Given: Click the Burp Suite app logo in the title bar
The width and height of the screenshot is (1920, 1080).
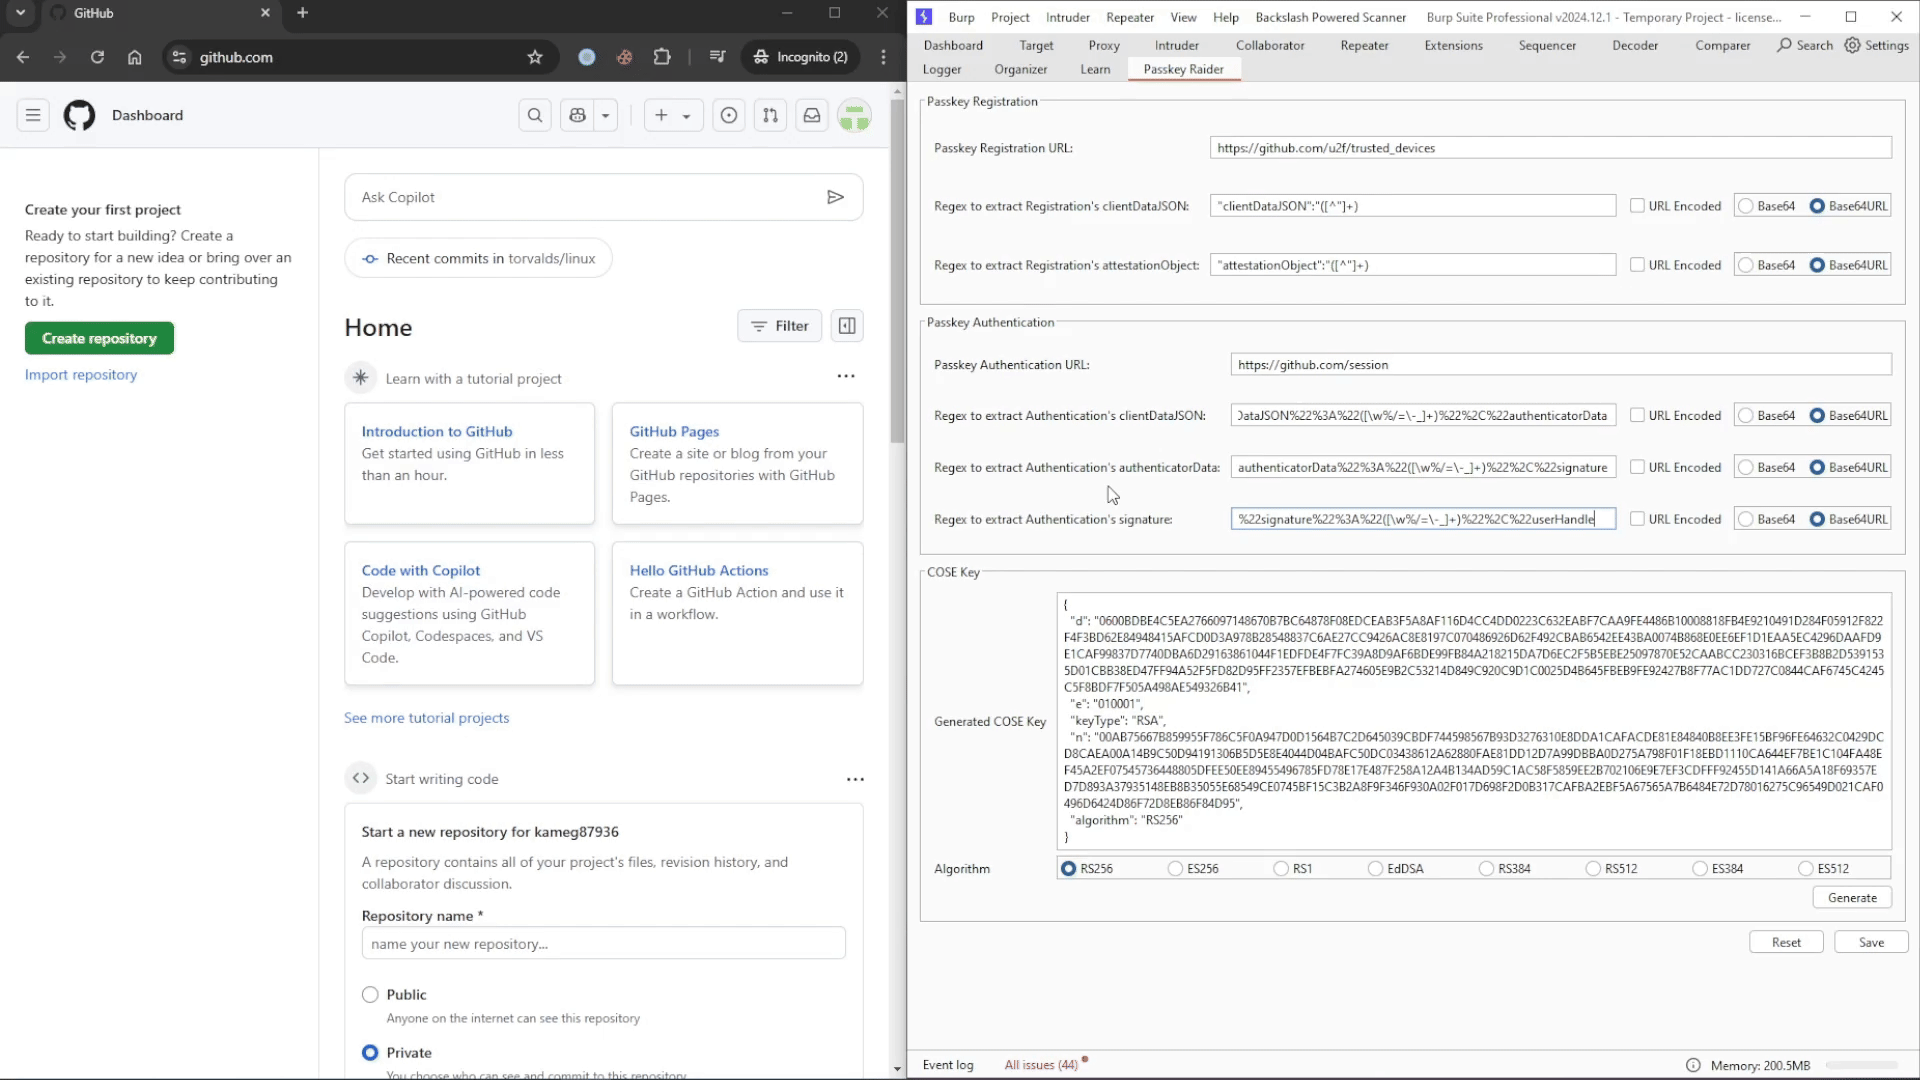Looking at the screenshot, I should (924, 17).
